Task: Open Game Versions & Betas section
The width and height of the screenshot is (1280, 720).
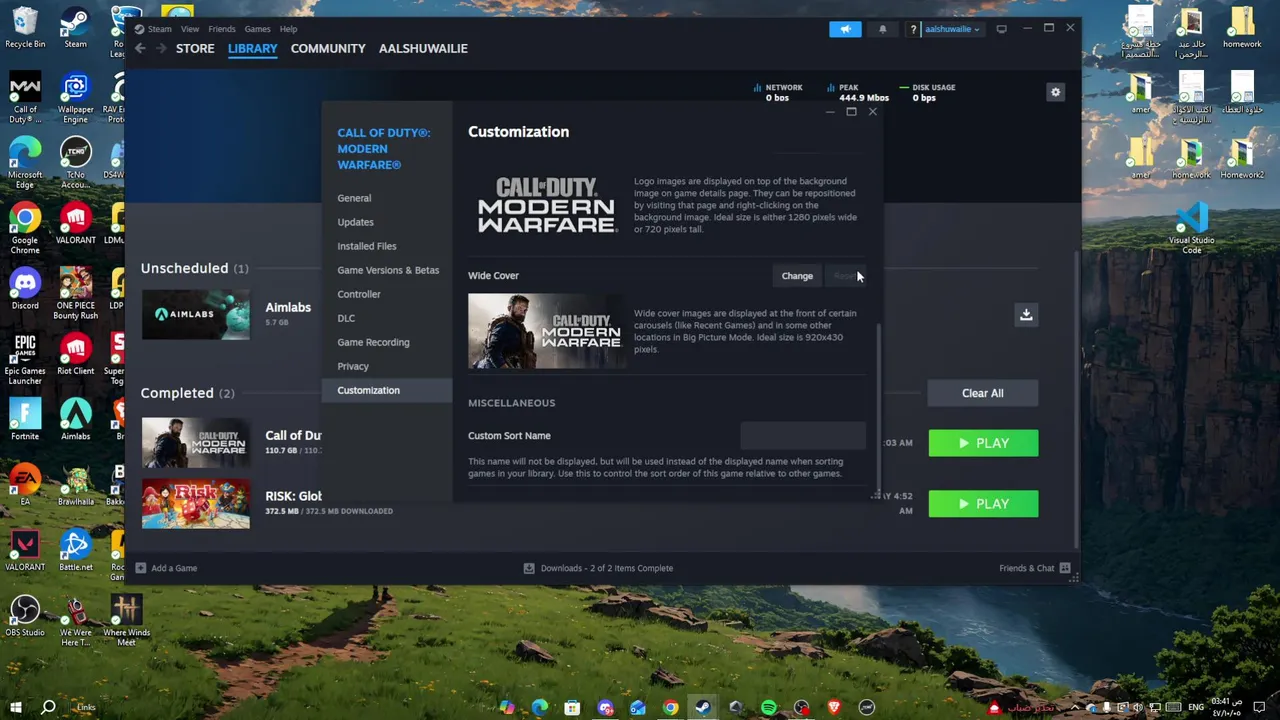Action: pyautogui.click(x=388, y=270)
